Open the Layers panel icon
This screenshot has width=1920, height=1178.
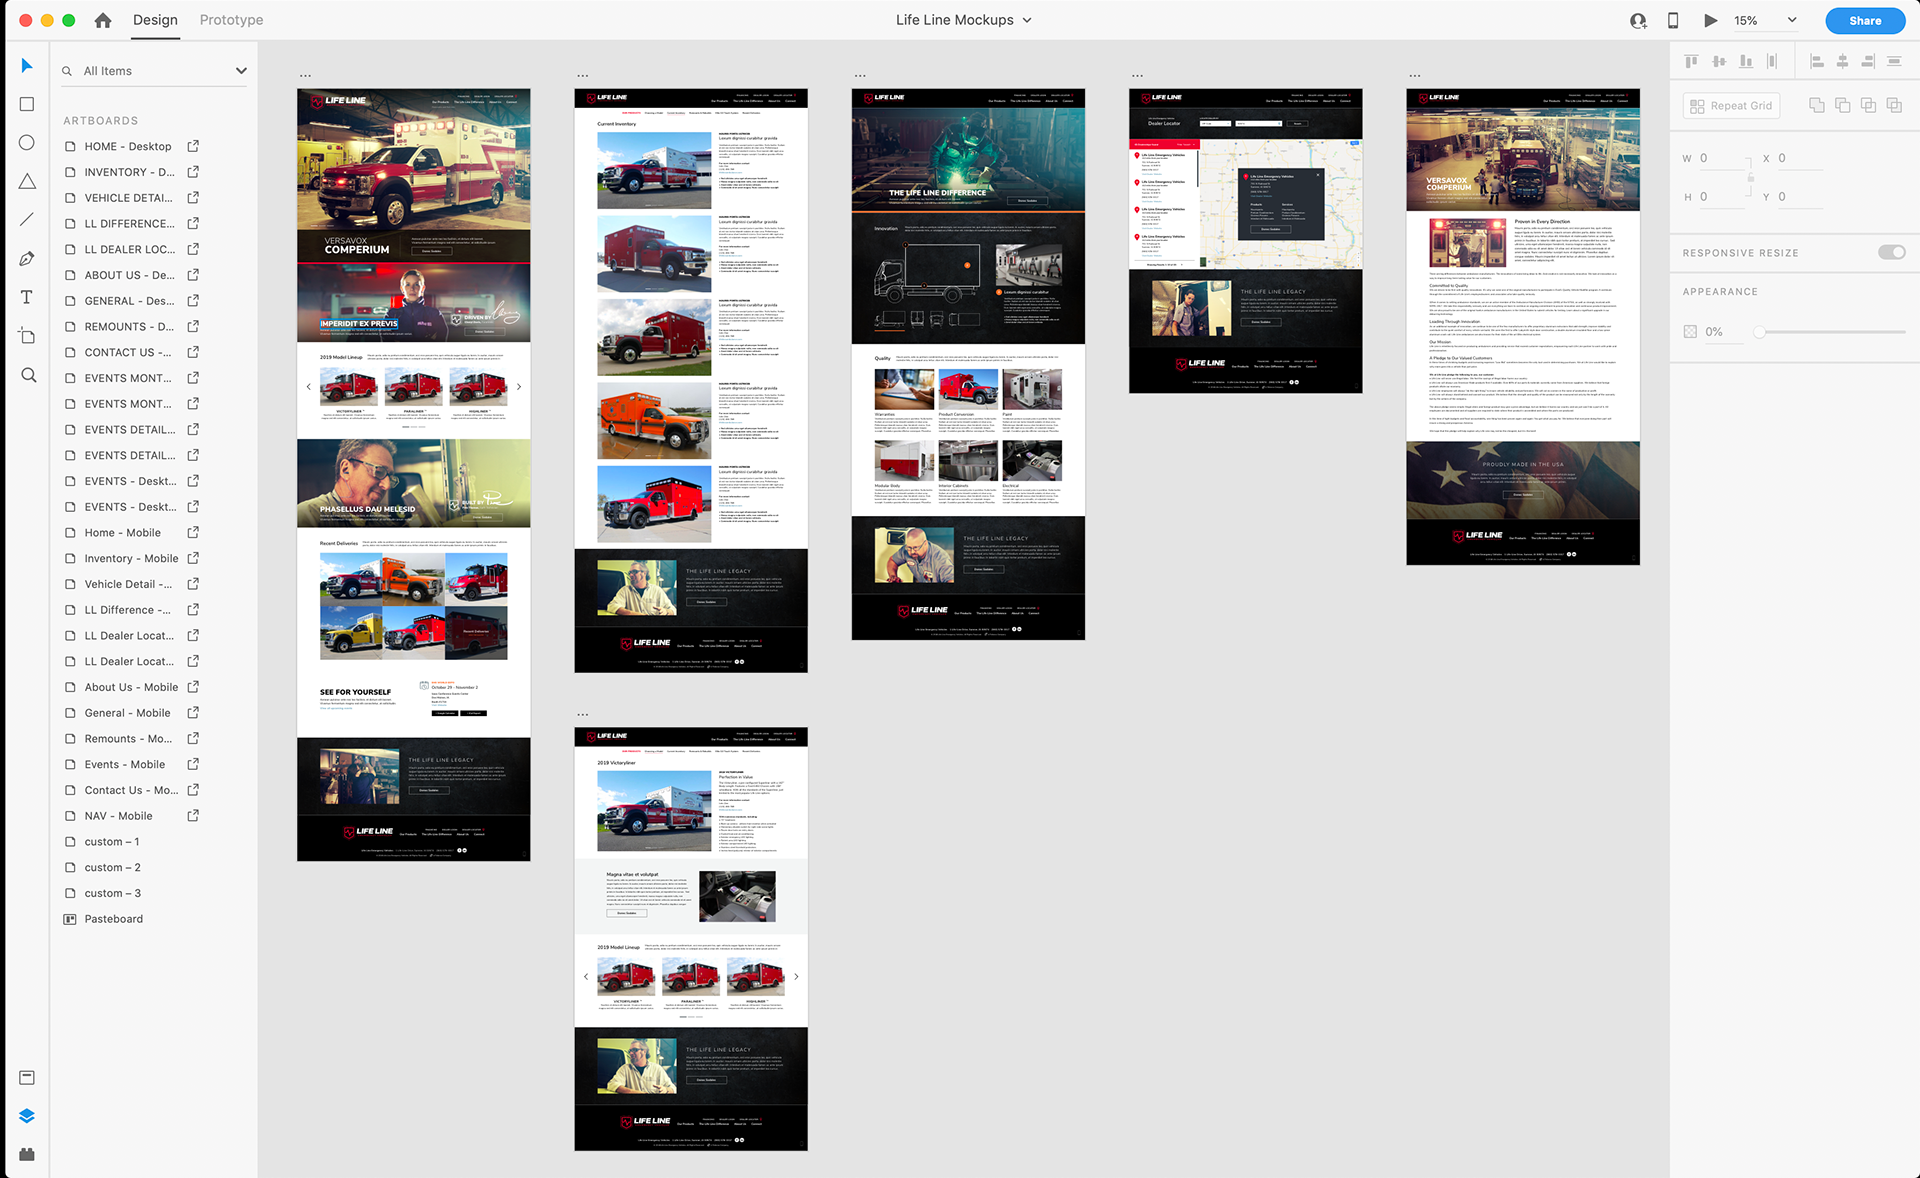[x=27, y=1116]
